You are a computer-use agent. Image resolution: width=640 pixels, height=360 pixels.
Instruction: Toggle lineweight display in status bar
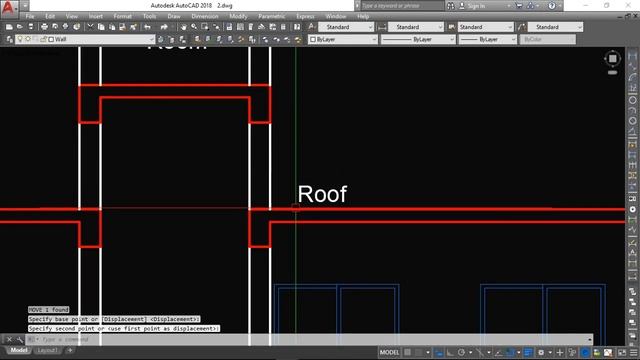[x=528, y=352]
